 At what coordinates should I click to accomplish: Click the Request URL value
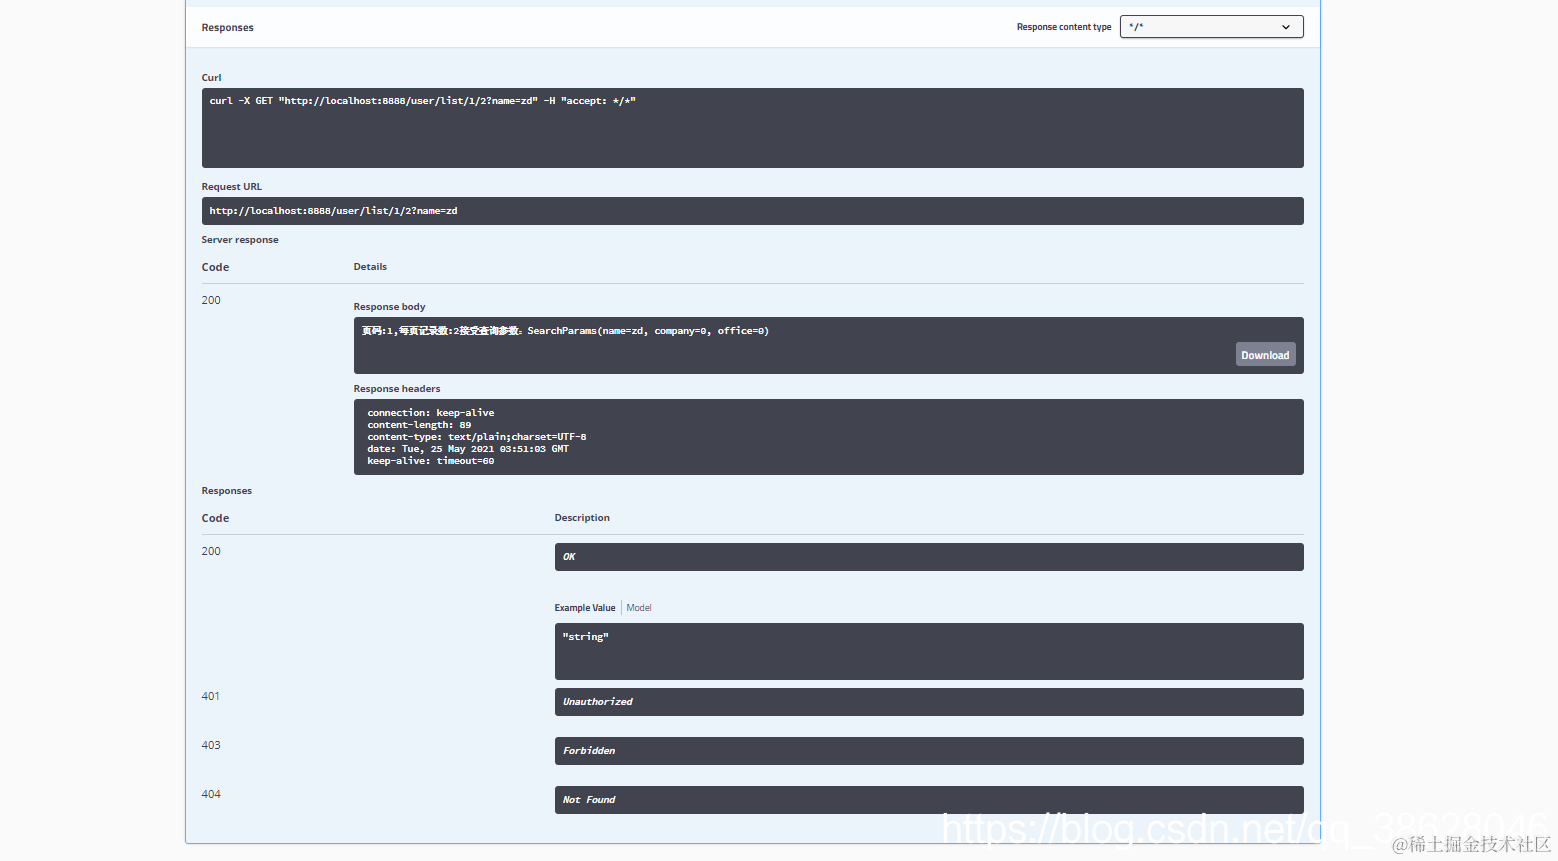pyautogui.click(x=752, y=211)
